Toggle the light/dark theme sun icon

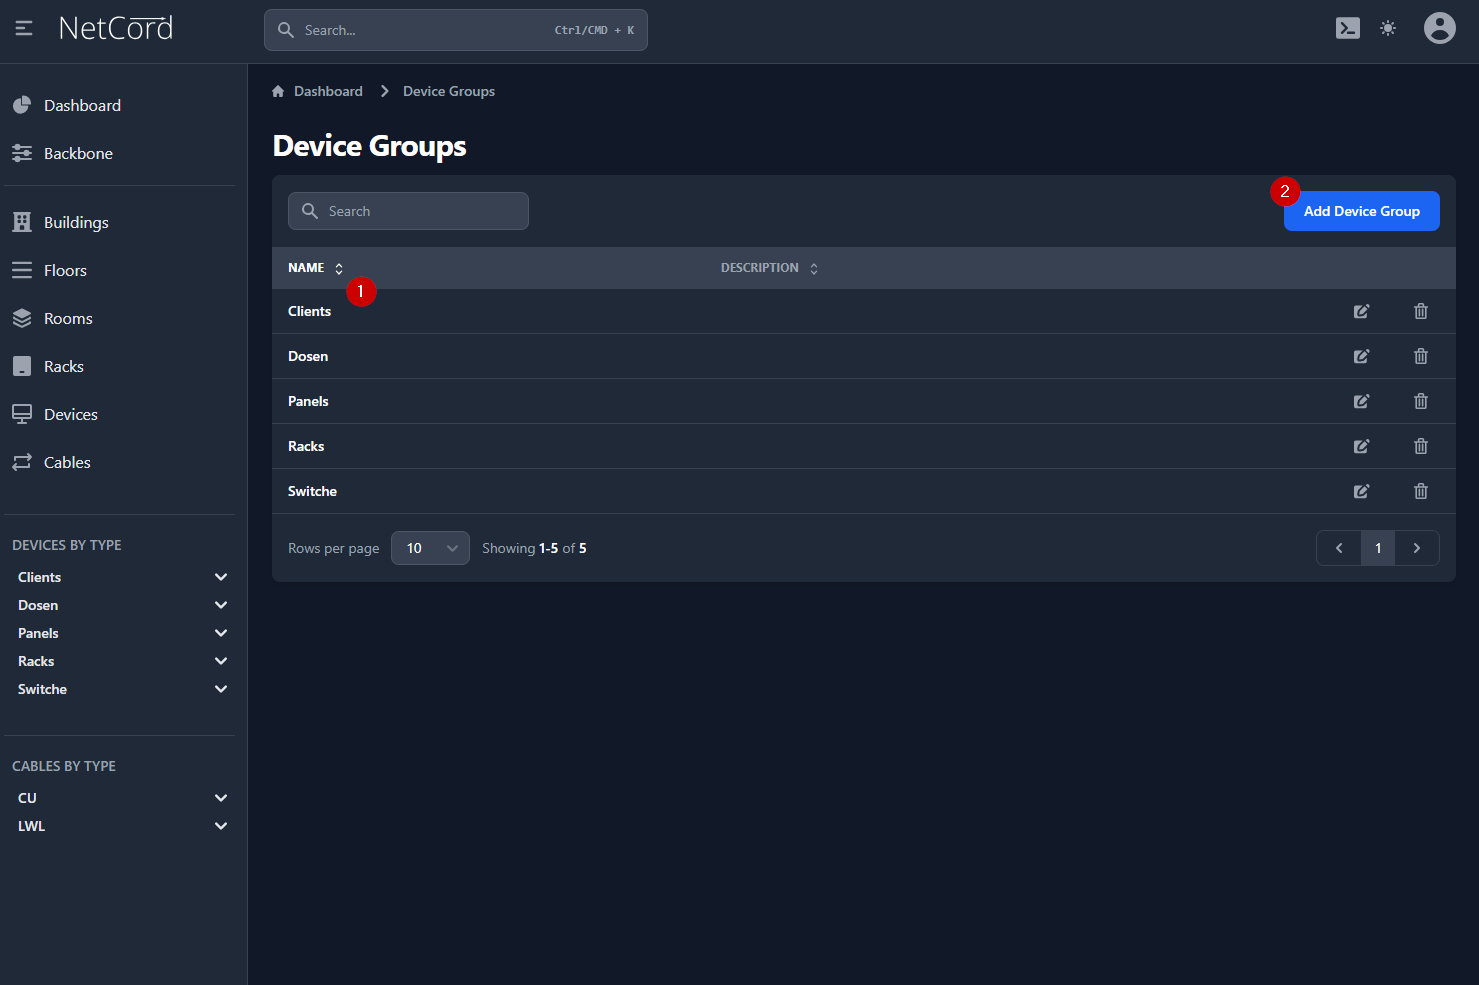pos(1388,28)
